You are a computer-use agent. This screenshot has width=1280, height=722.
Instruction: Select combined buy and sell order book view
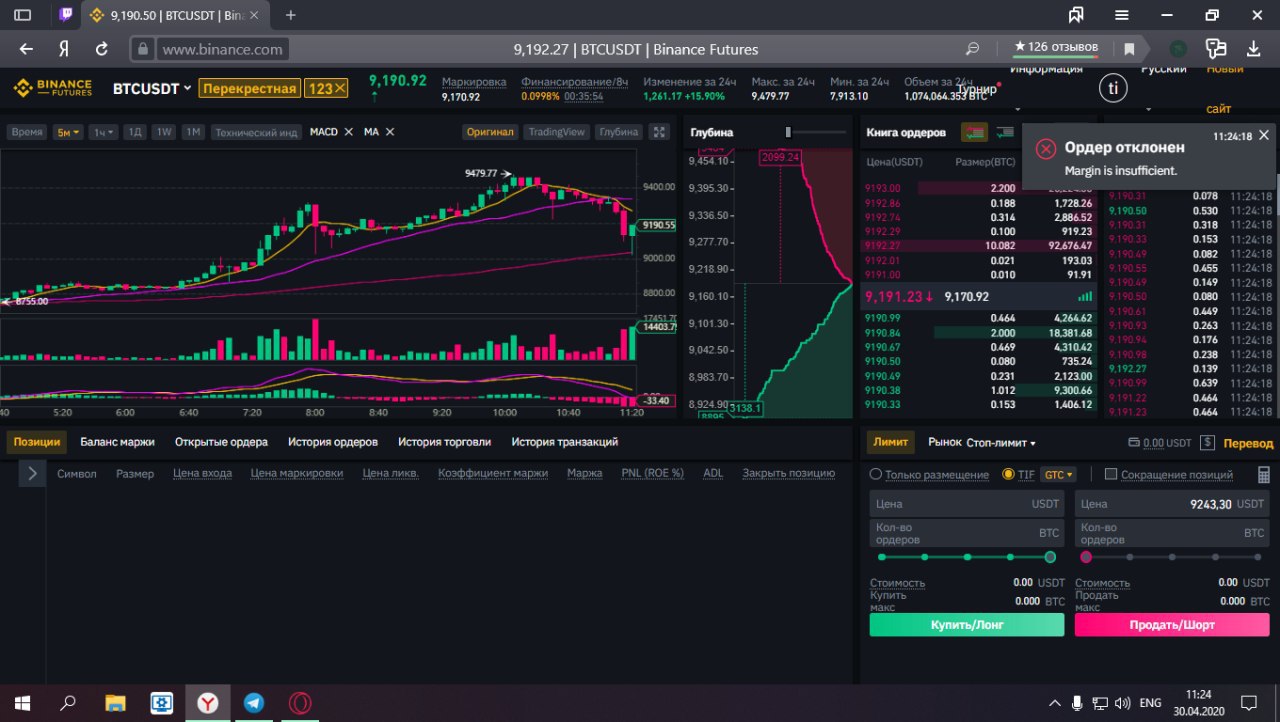[x=974, y=132]
